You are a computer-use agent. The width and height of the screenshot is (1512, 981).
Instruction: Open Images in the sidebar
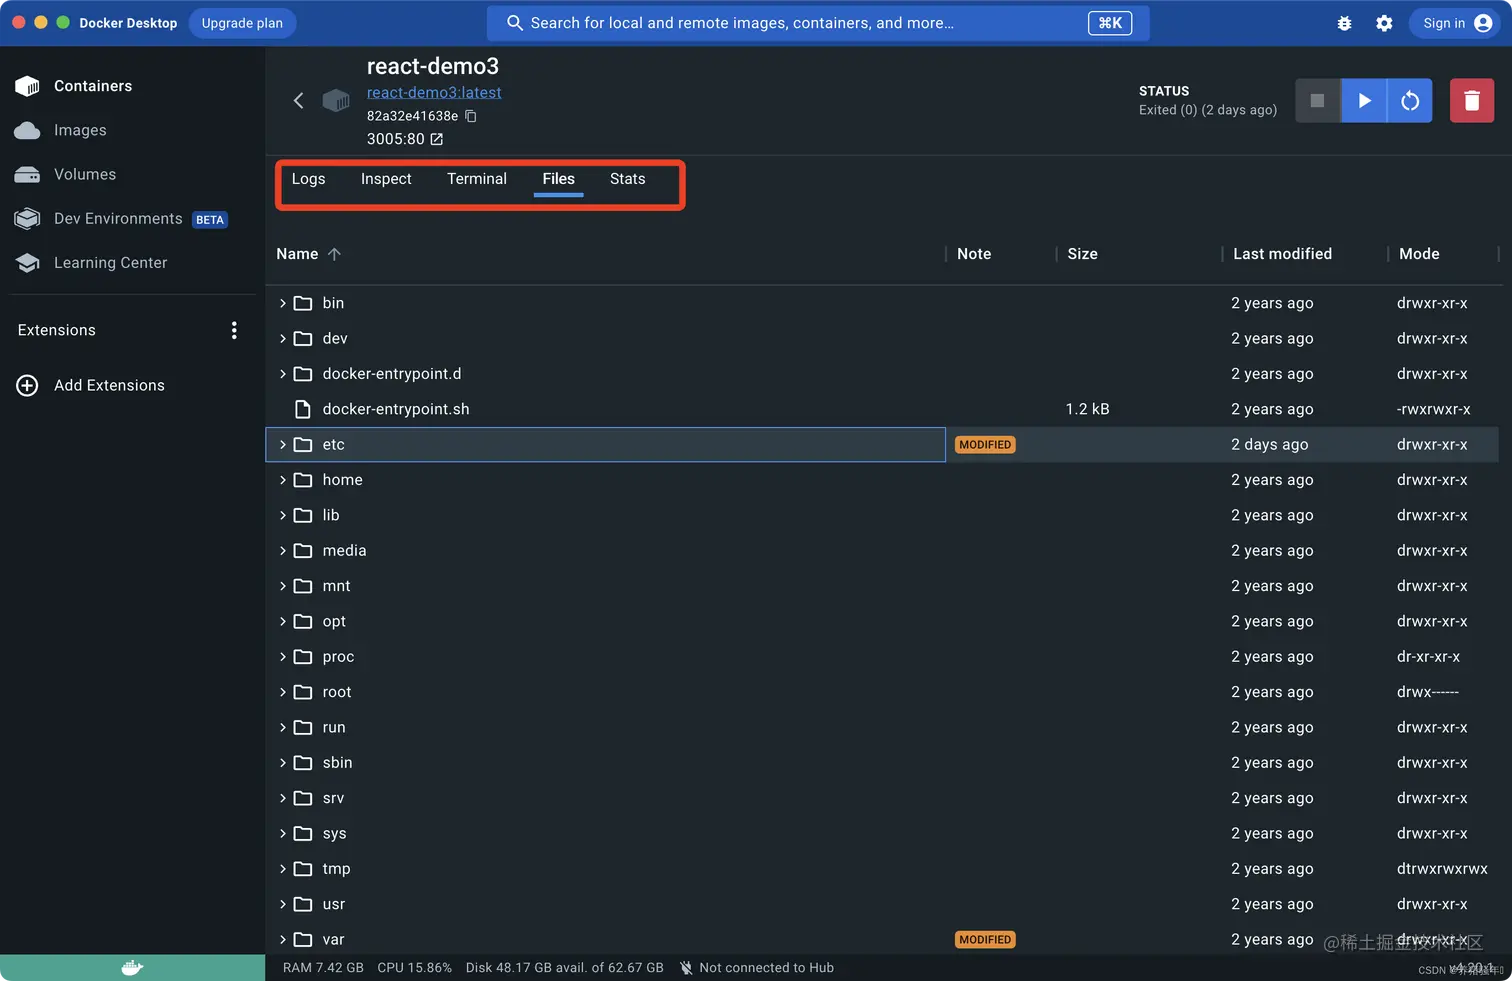(x=80, y=130)
